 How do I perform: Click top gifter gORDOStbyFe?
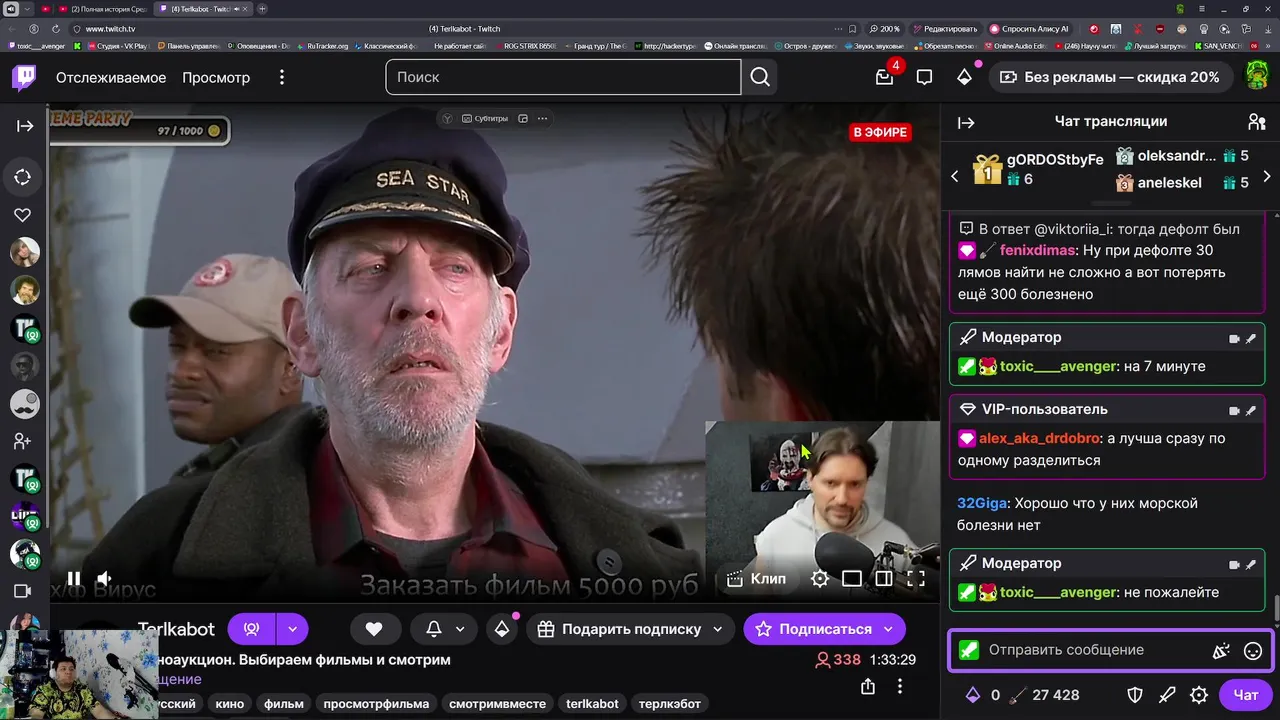pyautogui.click(x=1055, y=160)
